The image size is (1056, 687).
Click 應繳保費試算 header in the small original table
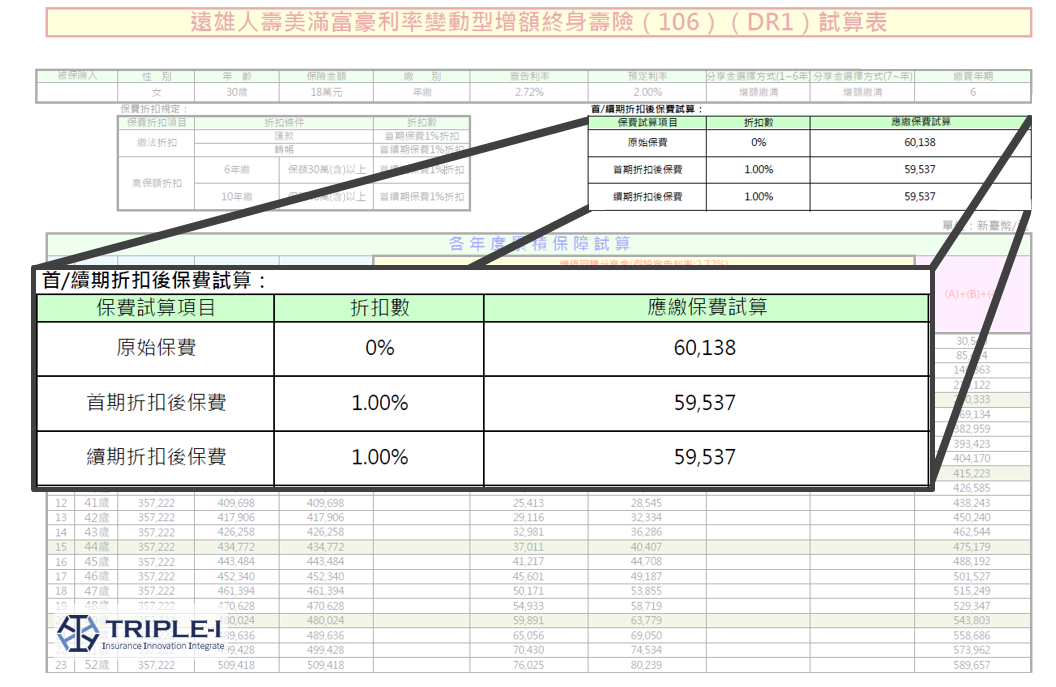[x=920, y=122]
